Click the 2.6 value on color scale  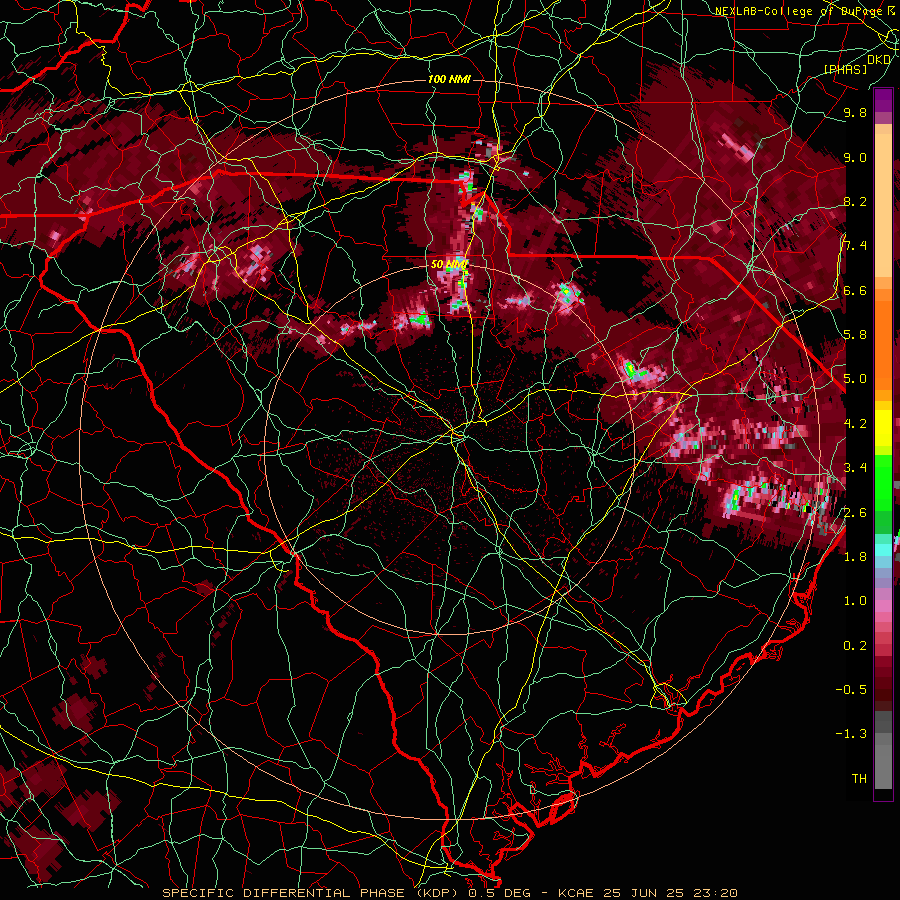click(x=855, y=512)
